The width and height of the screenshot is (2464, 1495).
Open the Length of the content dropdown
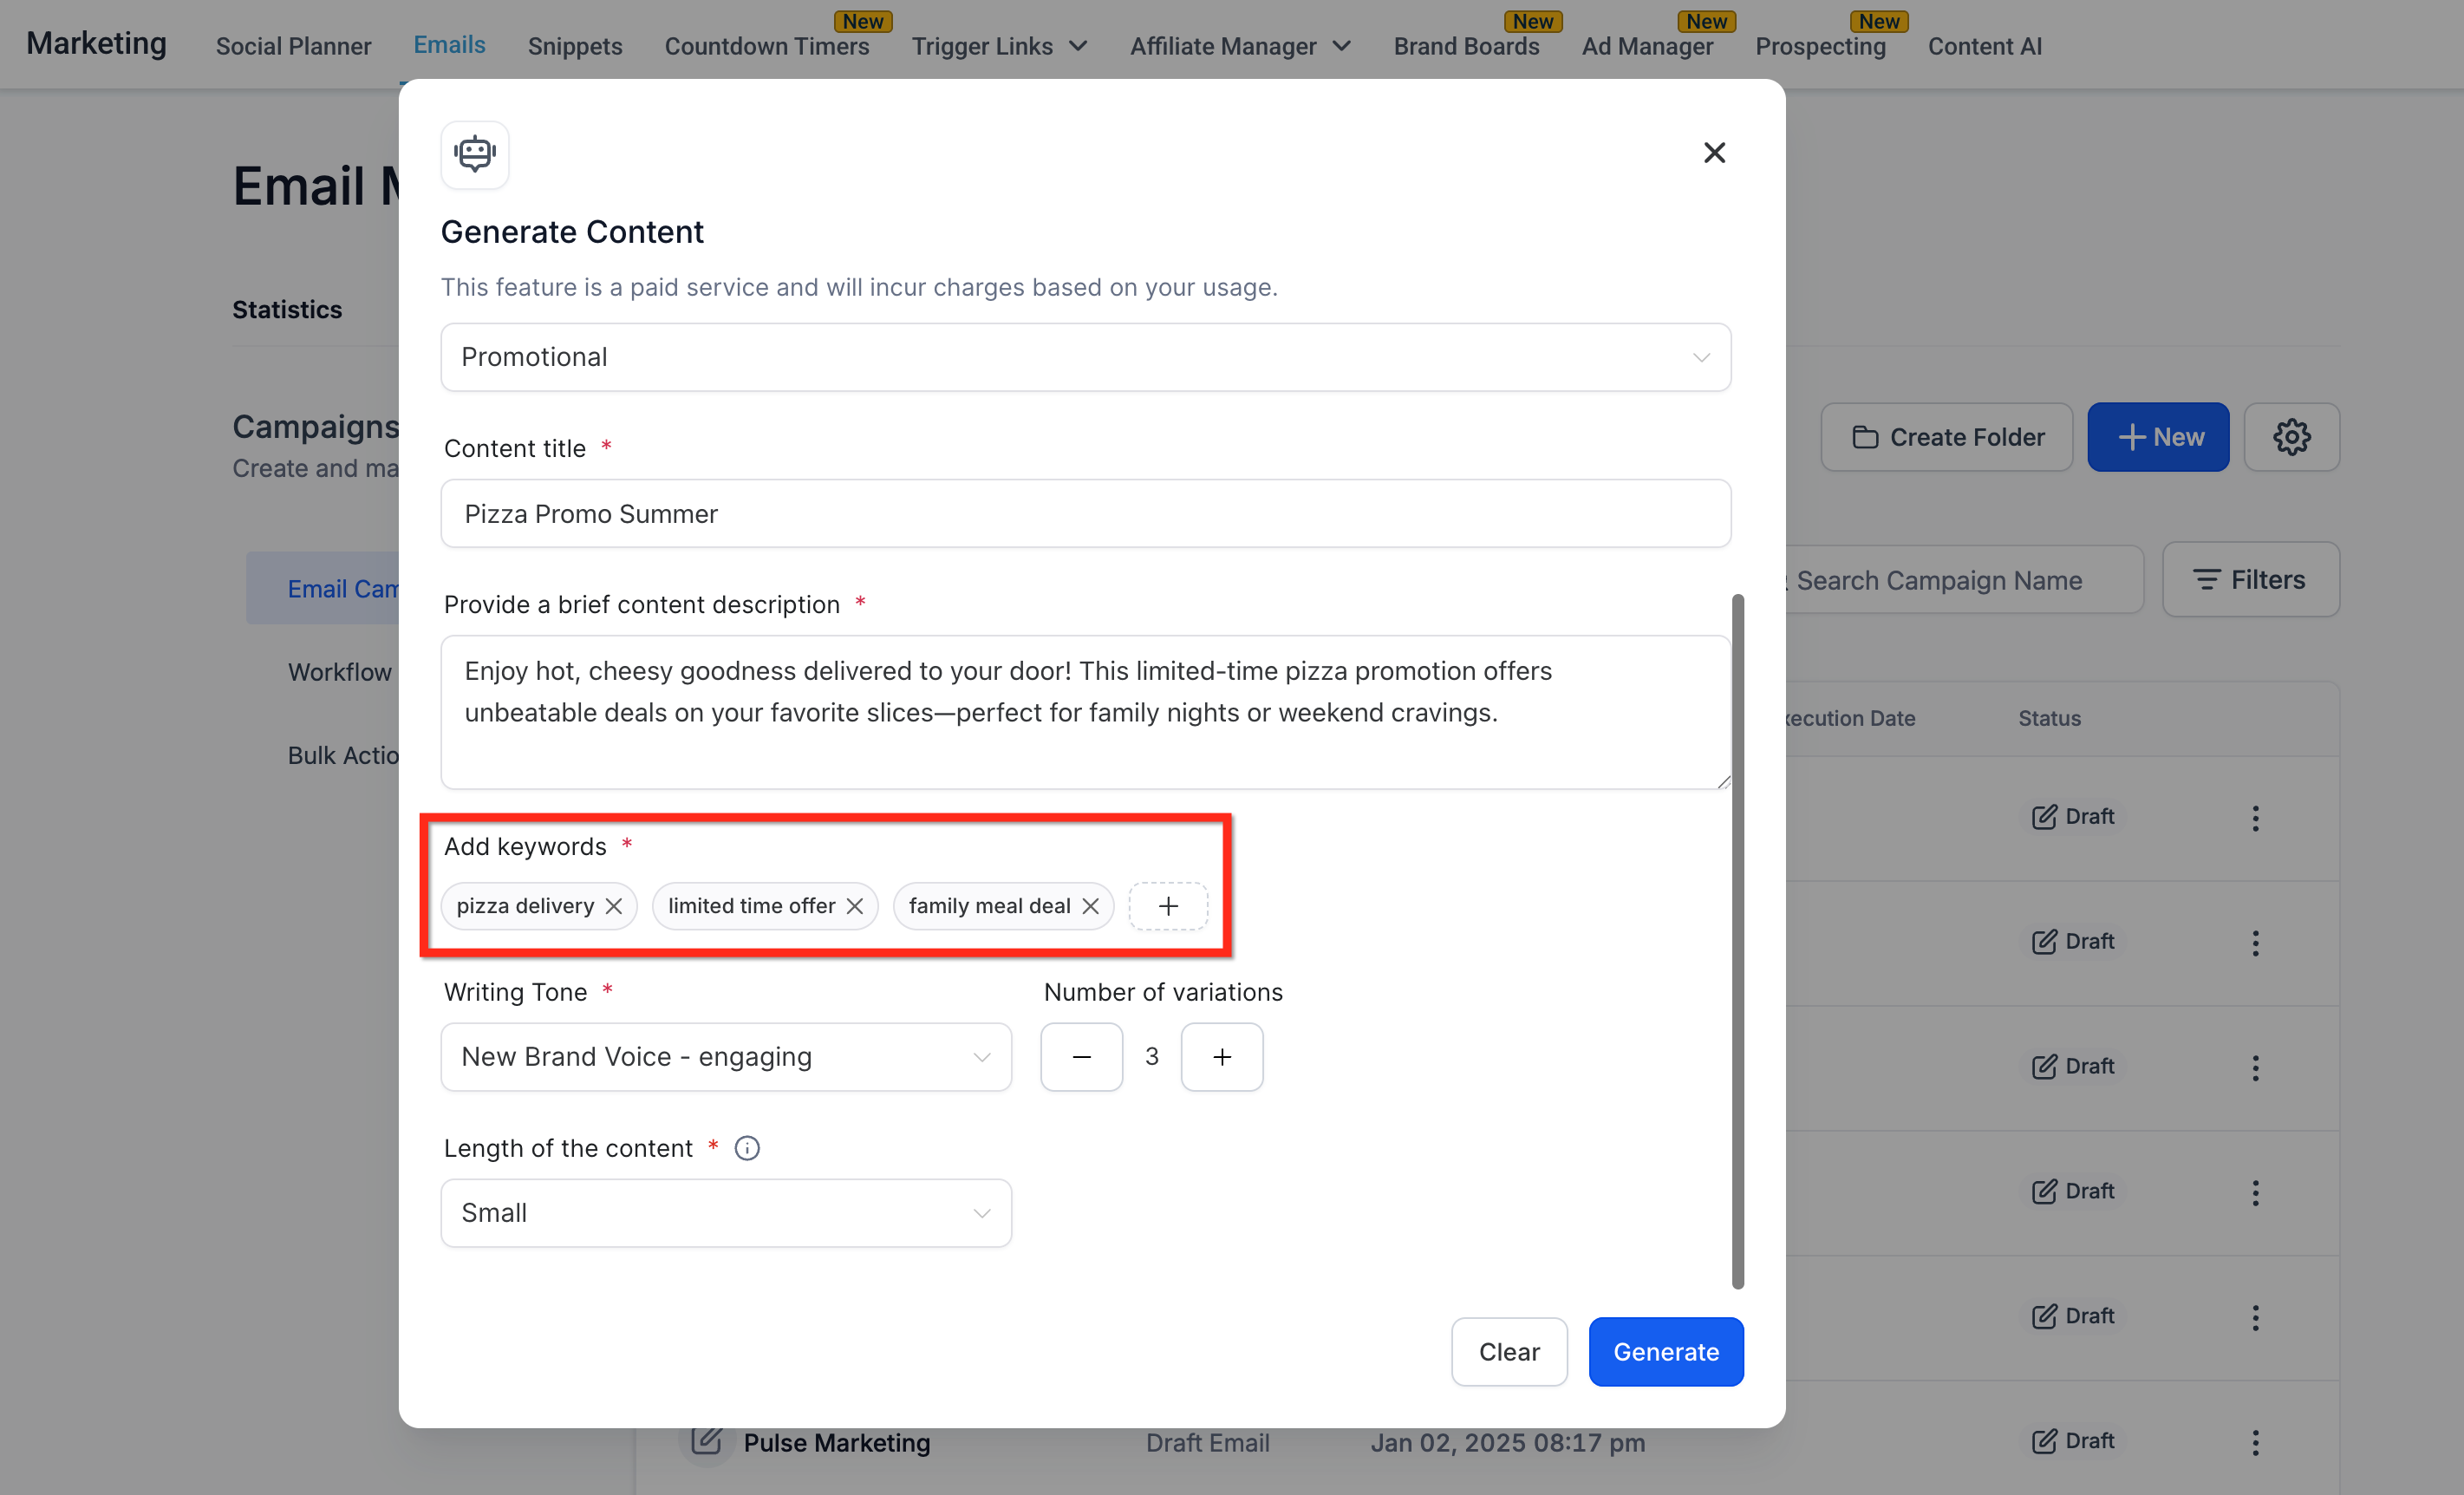[x=726, y=1213]
